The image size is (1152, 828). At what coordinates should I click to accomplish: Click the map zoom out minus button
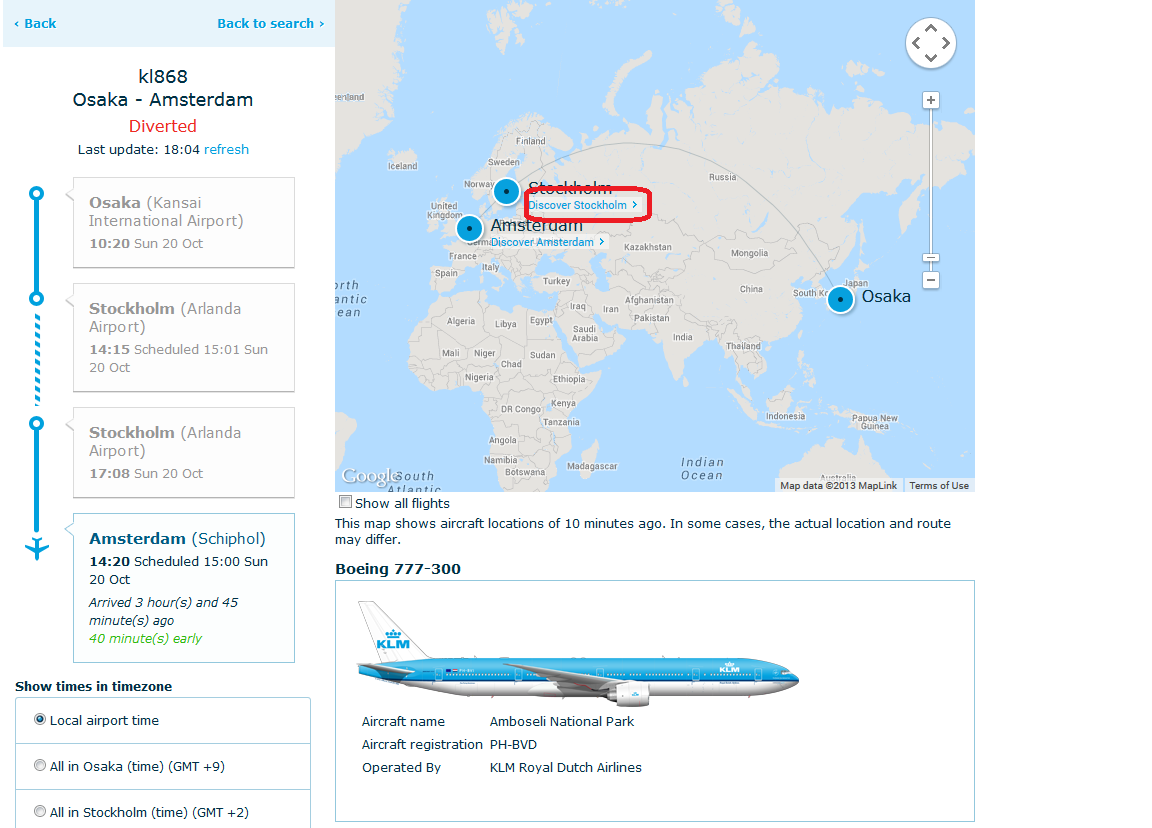(931, 280)
